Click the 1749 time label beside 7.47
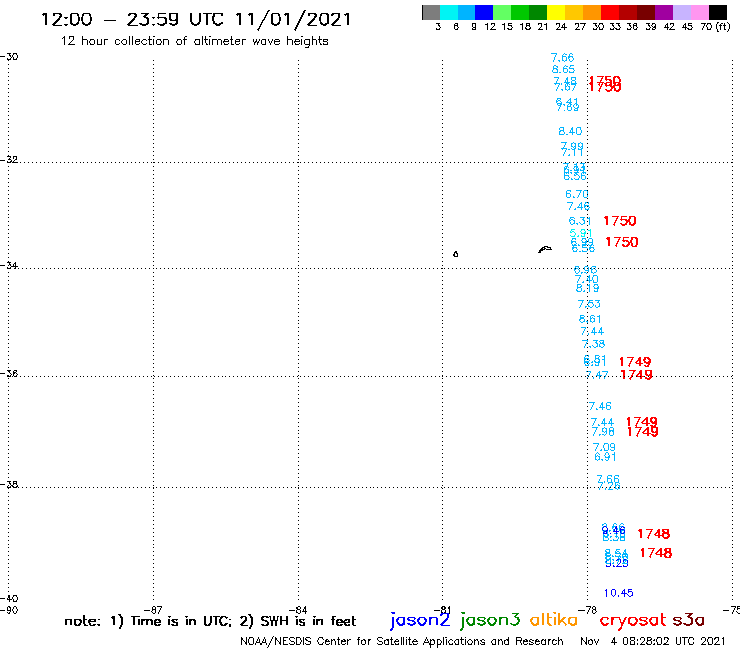This screenshot has height=650, width=740. pyautogui.click(x=636, y=375)
